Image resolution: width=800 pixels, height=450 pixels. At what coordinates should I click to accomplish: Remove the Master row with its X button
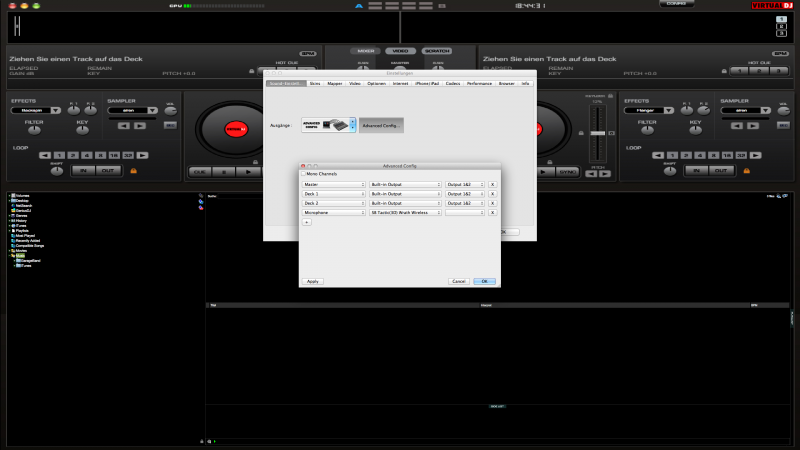click(x=492, y=185)
